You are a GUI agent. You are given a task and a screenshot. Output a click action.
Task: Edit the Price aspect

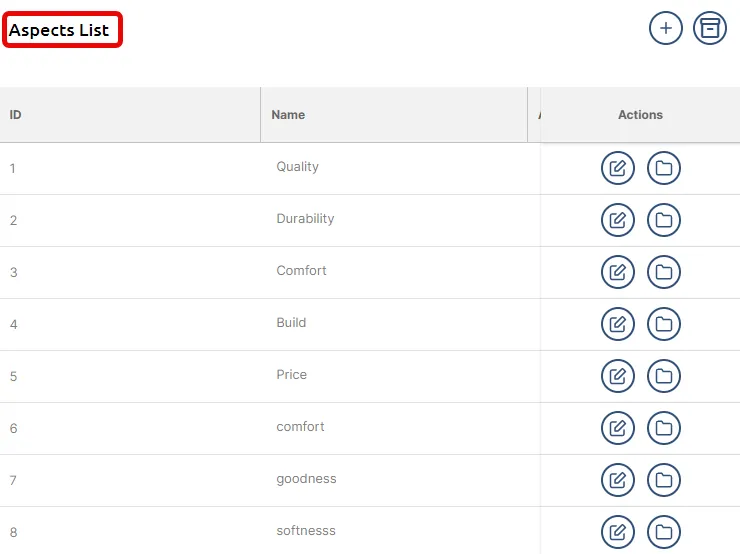point(617,376)
